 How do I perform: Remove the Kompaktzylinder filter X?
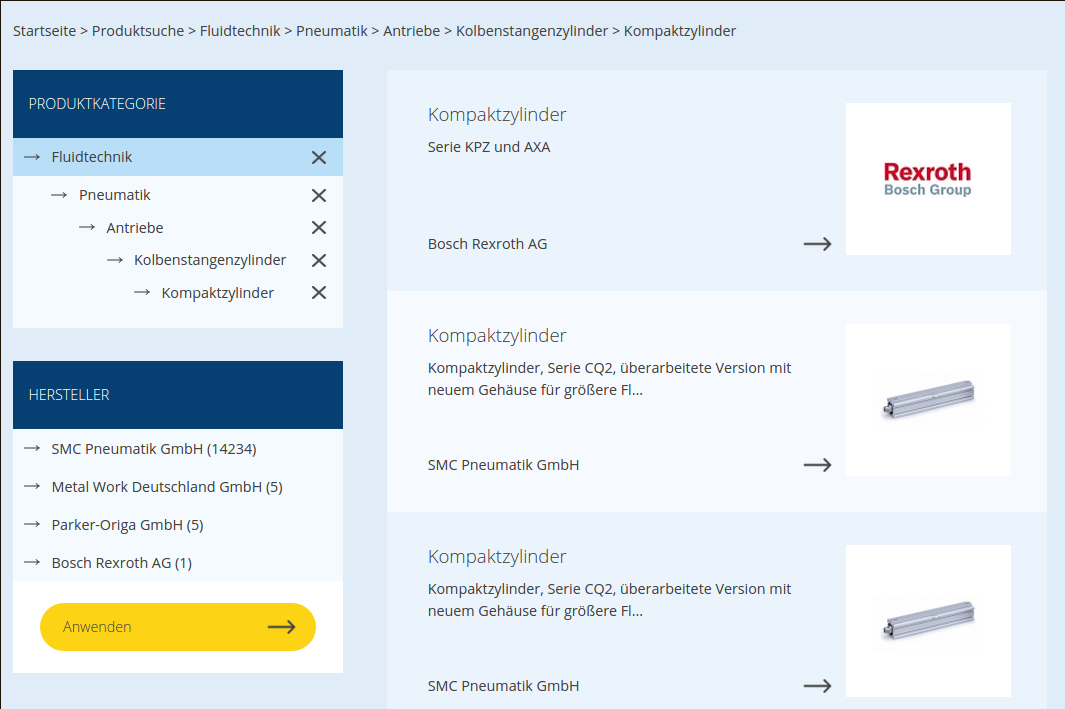pos(319,293)
